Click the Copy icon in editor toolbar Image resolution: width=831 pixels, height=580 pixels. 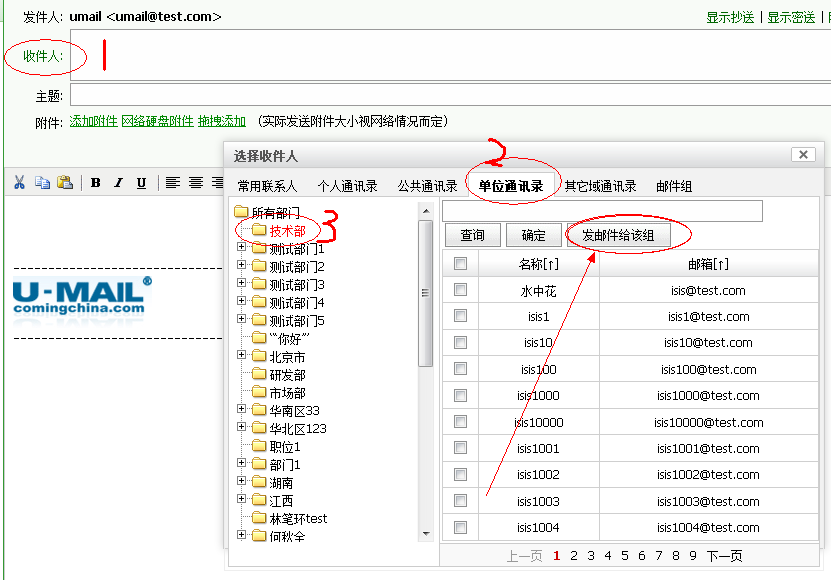42,182
